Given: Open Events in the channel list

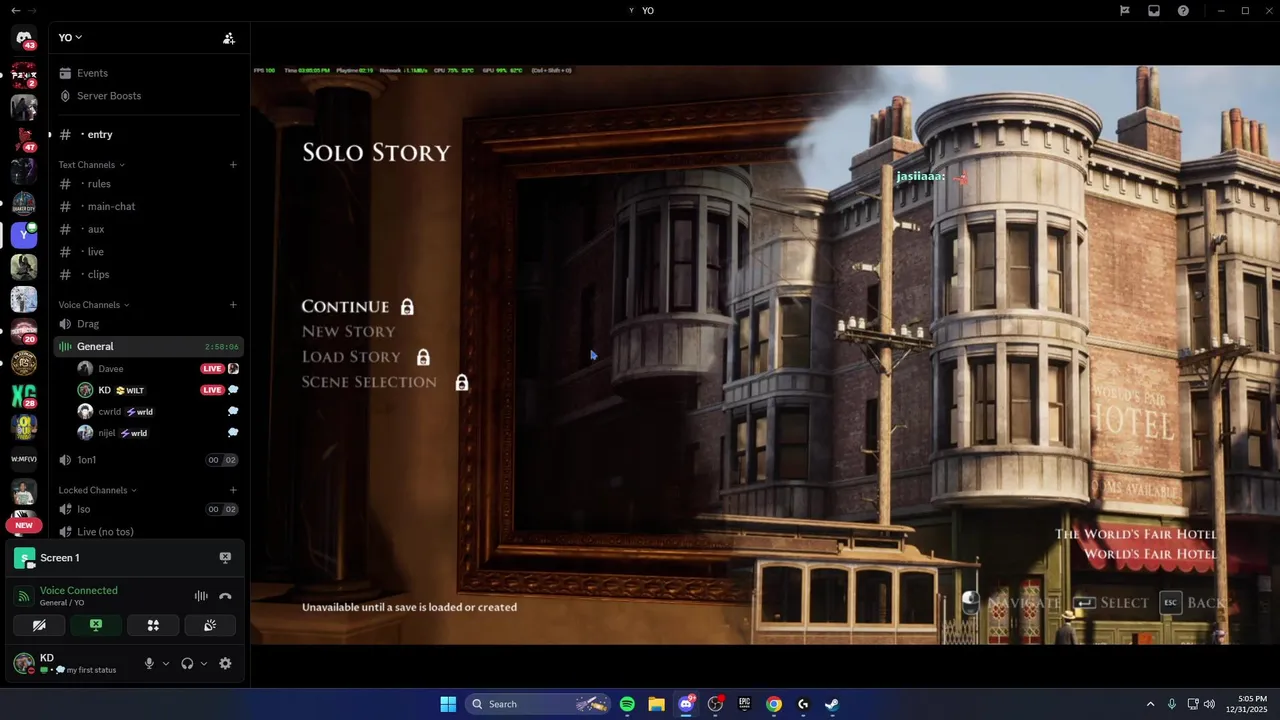Looking at the screenshot, I should tap(92, 73).
